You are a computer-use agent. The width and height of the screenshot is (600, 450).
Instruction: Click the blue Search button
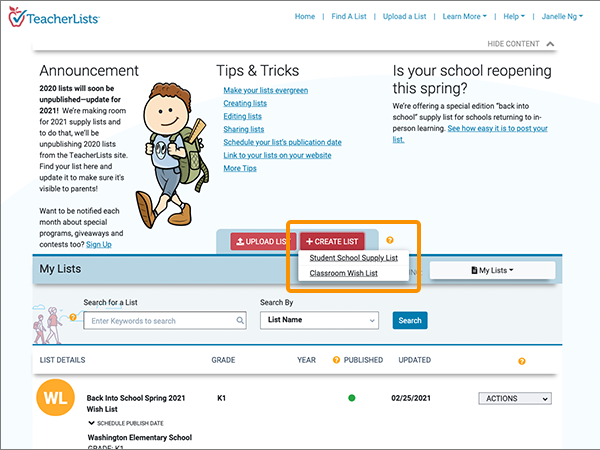point(410,320)
